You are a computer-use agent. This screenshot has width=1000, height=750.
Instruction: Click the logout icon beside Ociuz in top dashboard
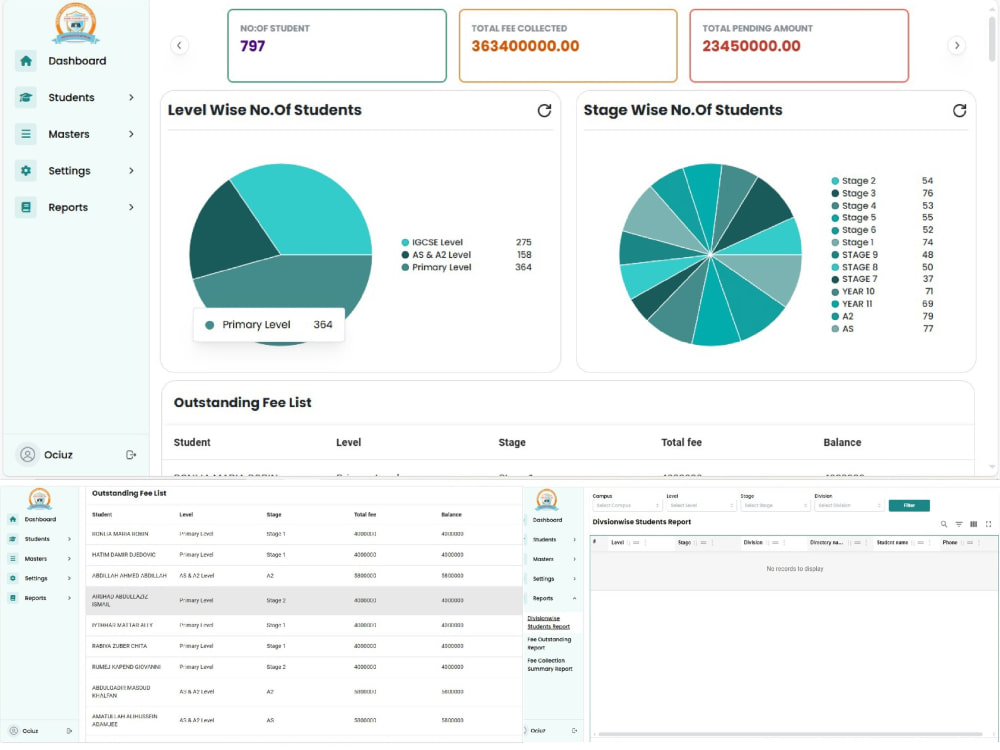[131, 455]
